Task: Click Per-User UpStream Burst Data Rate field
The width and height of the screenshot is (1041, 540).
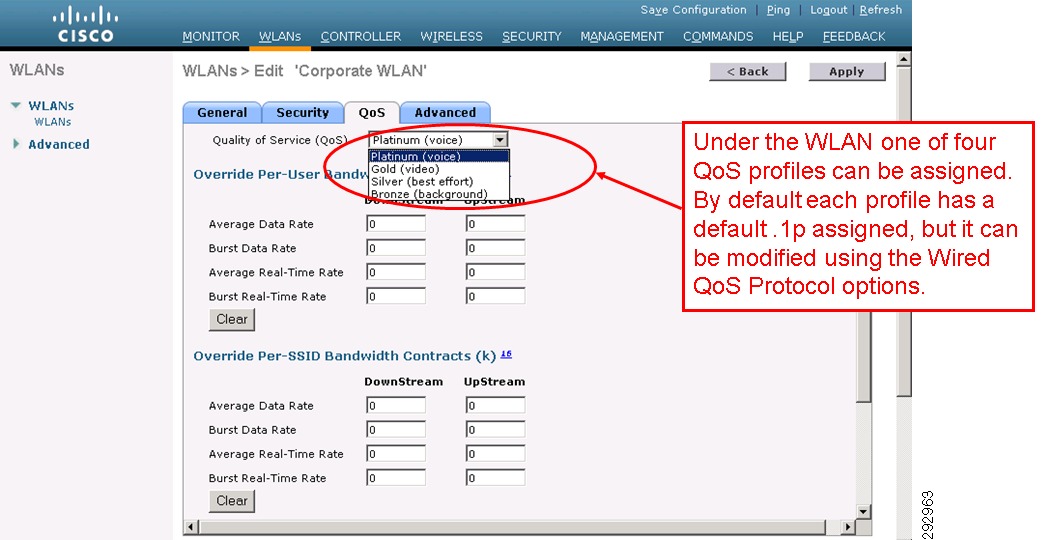Action: (x=495, y=248)
